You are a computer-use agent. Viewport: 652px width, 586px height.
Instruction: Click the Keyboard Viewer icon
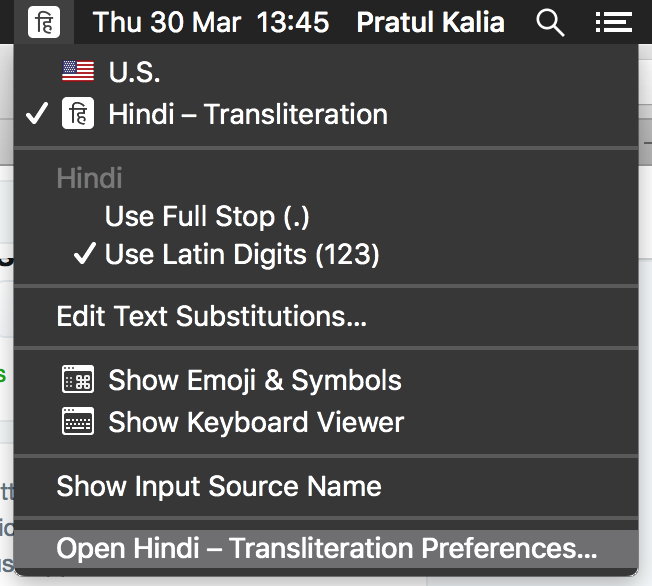click(78, 422)
